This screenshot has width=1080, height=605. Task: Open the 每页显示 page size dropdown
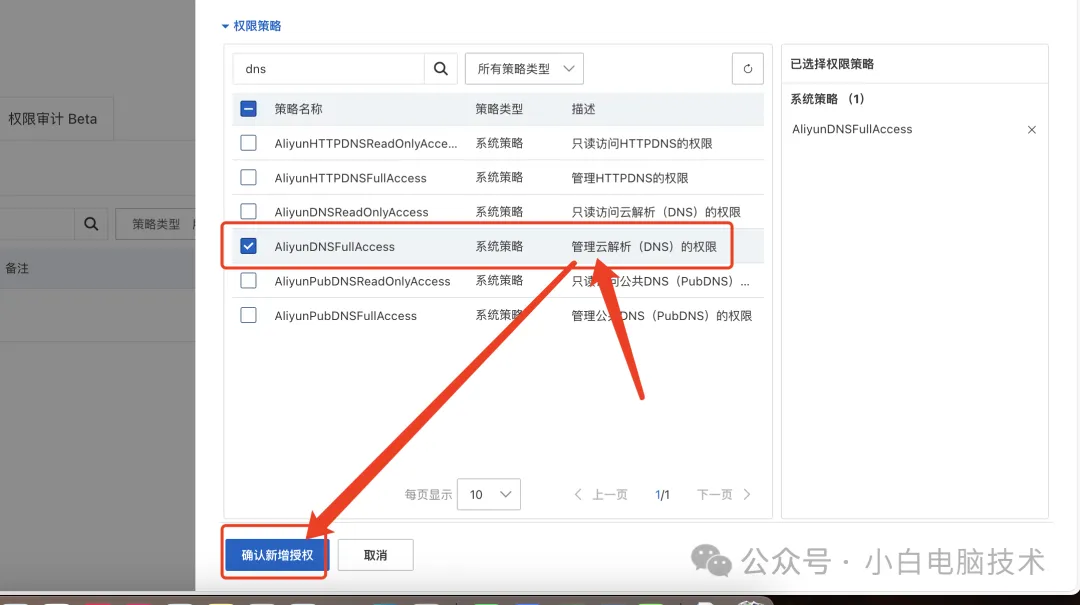click(x=488, y=493)
